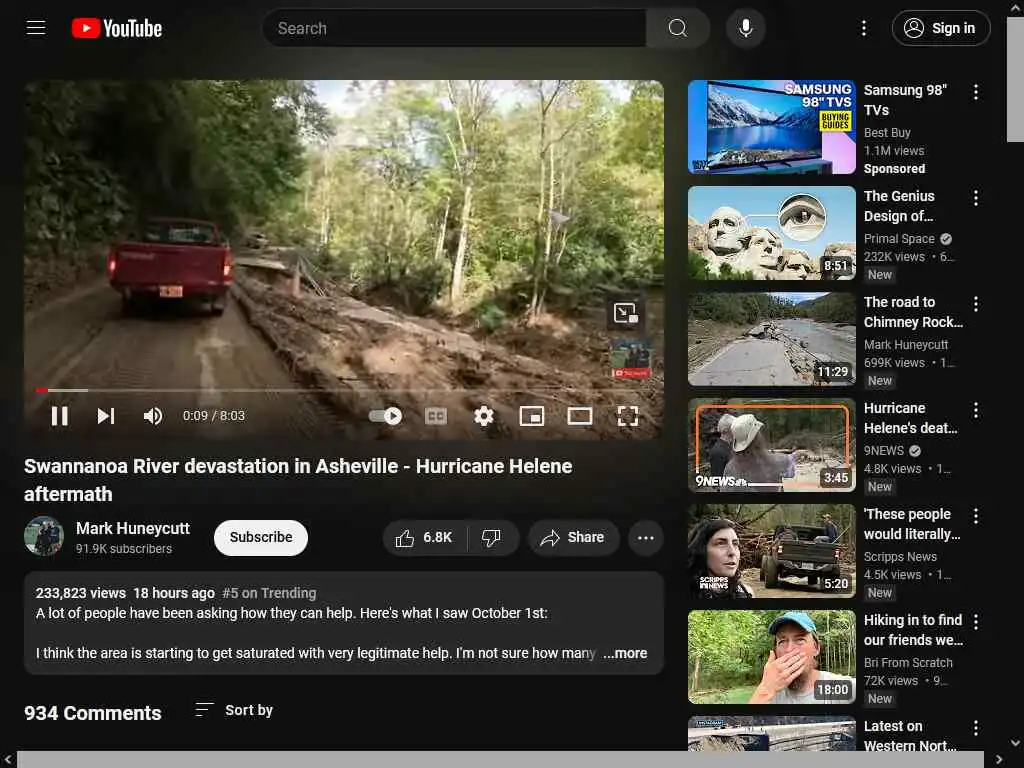1024x768 pixels.
Task: Open The road to Chimney Rock thumbnail
Action: [771, 339]
